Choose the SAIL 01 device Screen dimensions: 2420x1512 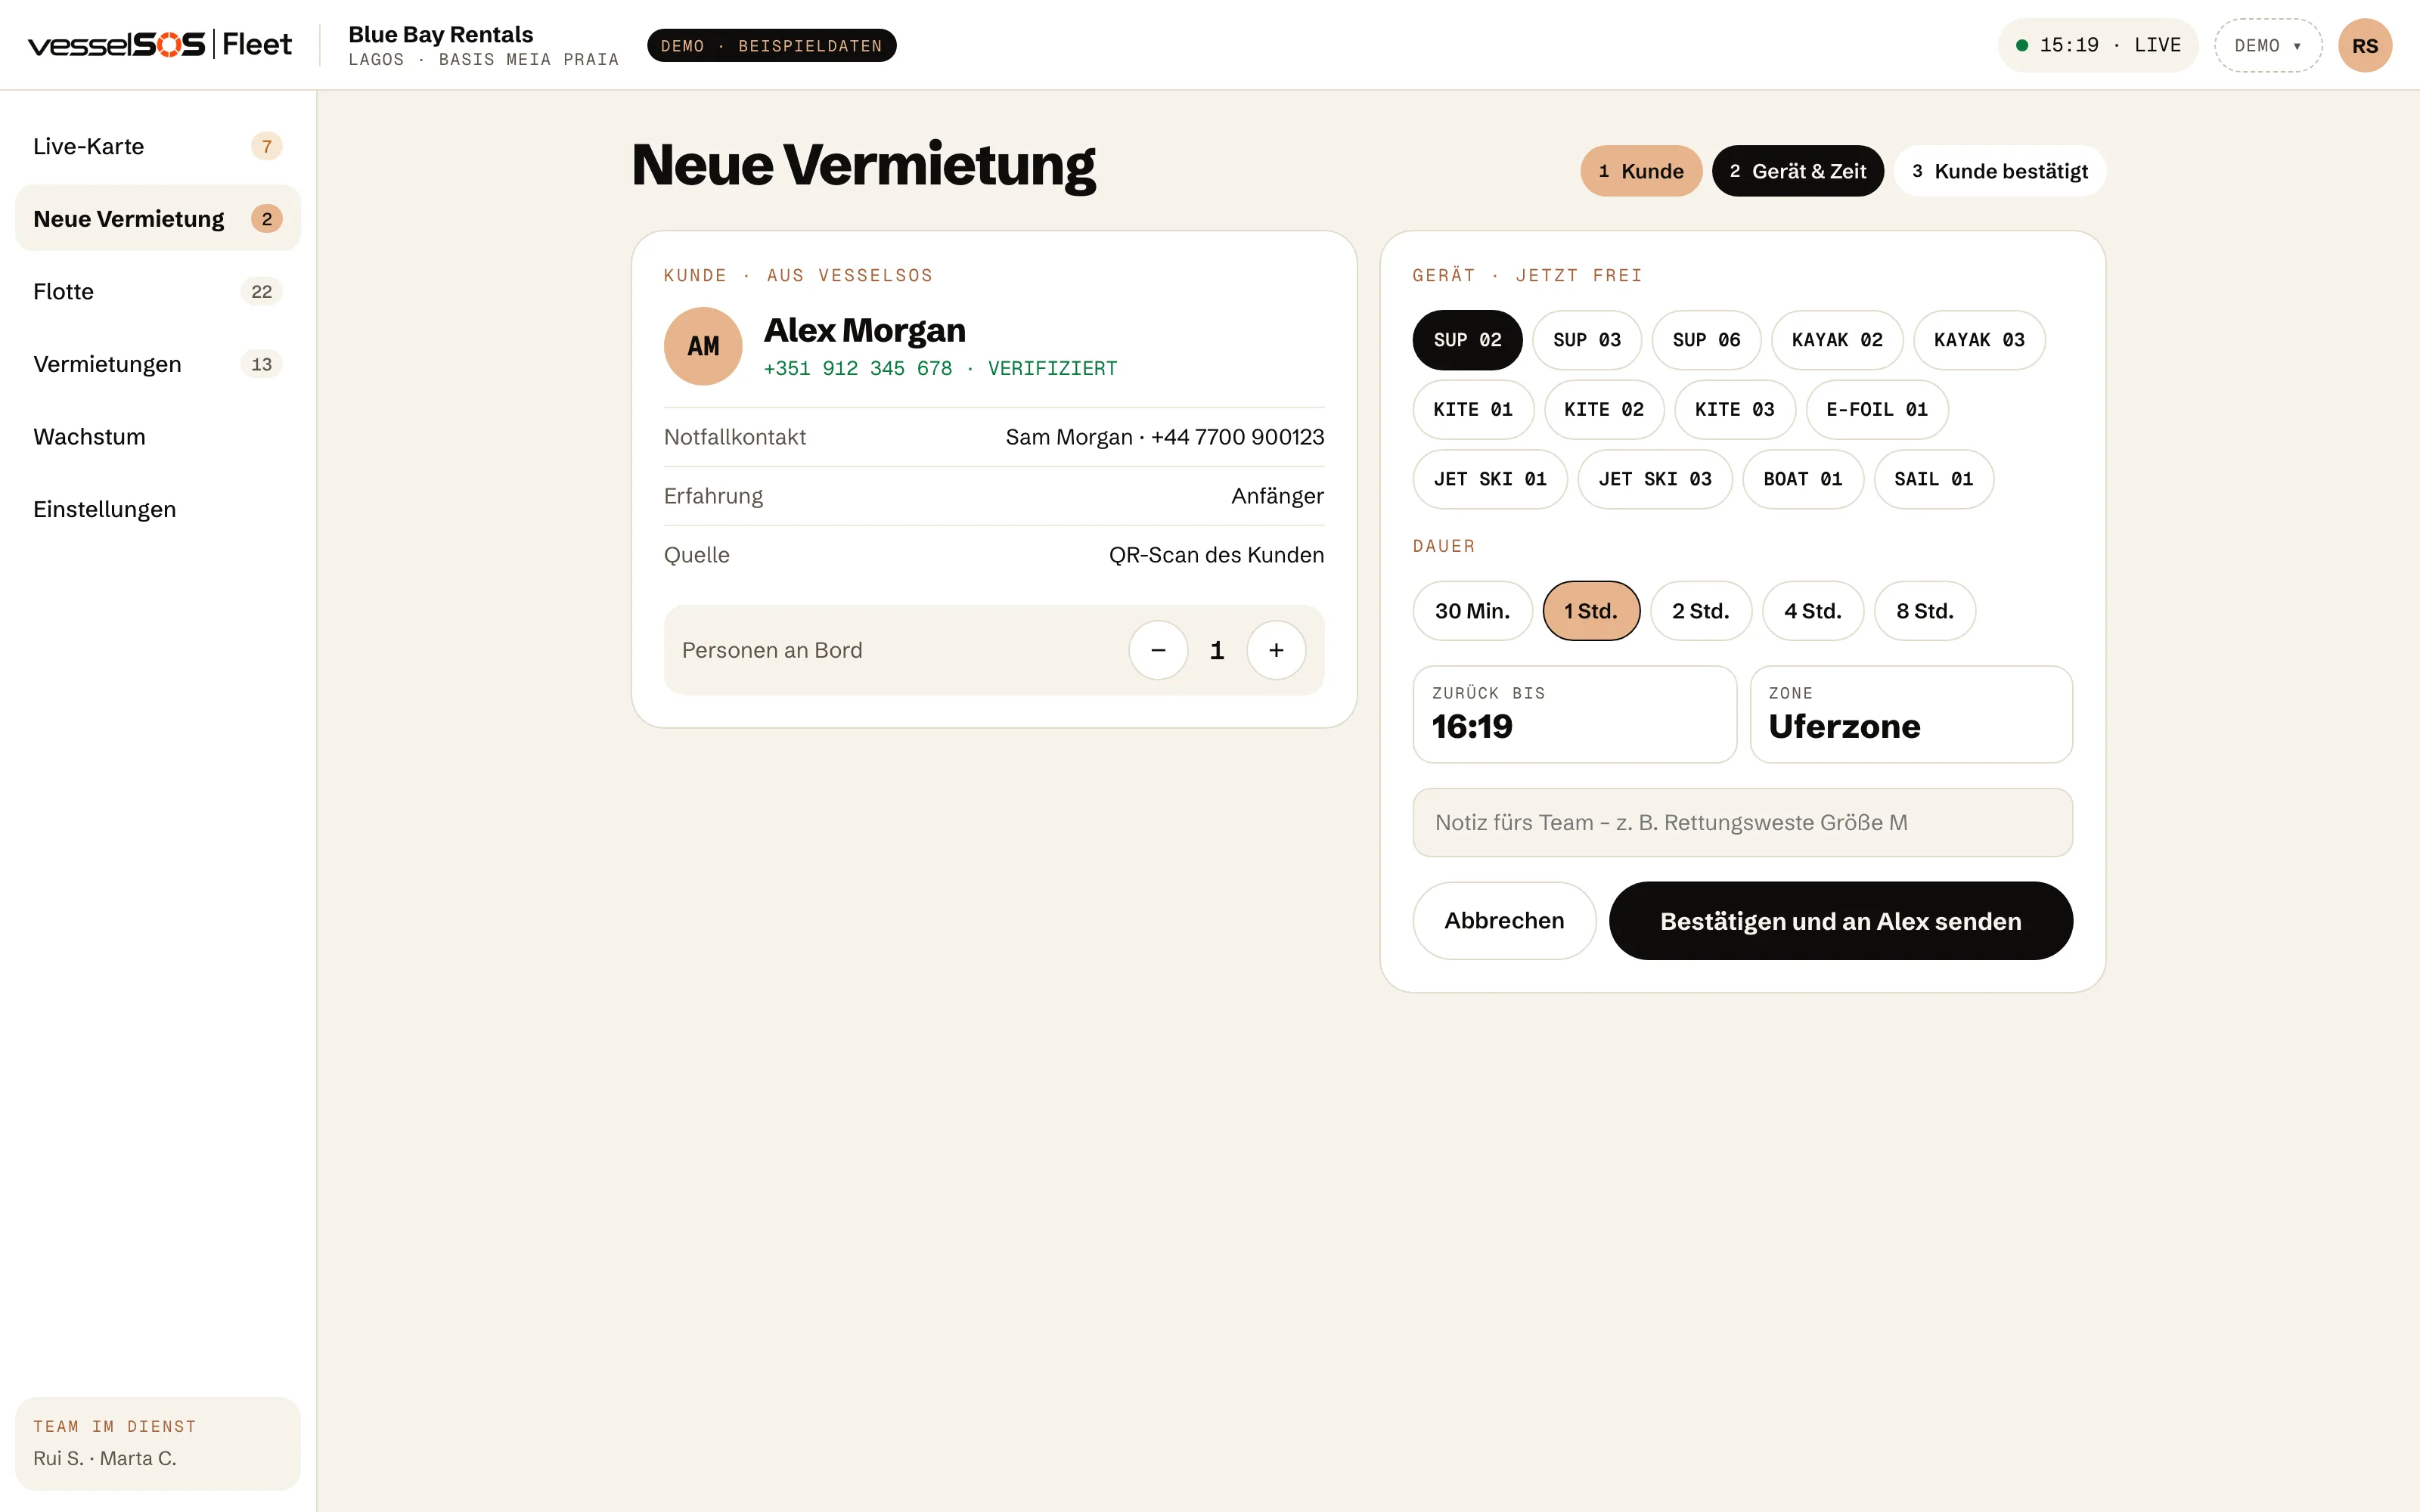tap(1934, 479)
